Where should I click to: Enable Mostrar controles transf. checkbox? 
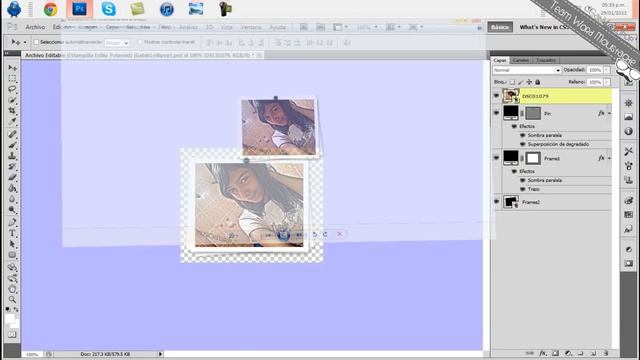point(140,42)
